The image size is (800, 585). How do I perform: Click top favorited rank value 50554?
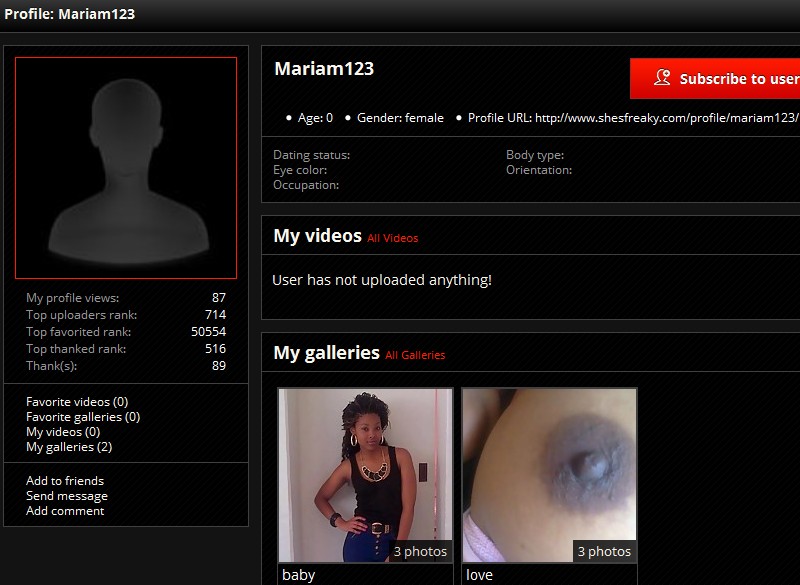coord(208,332)
